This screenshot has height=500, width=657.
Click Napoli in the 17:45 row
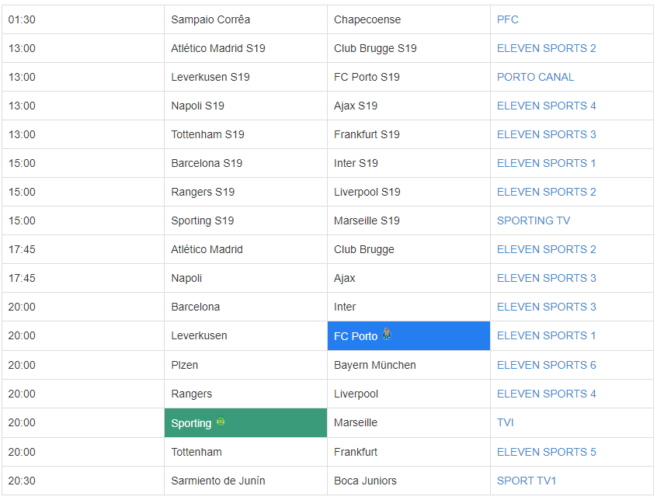pyautogui.click(x=246, y=278)
